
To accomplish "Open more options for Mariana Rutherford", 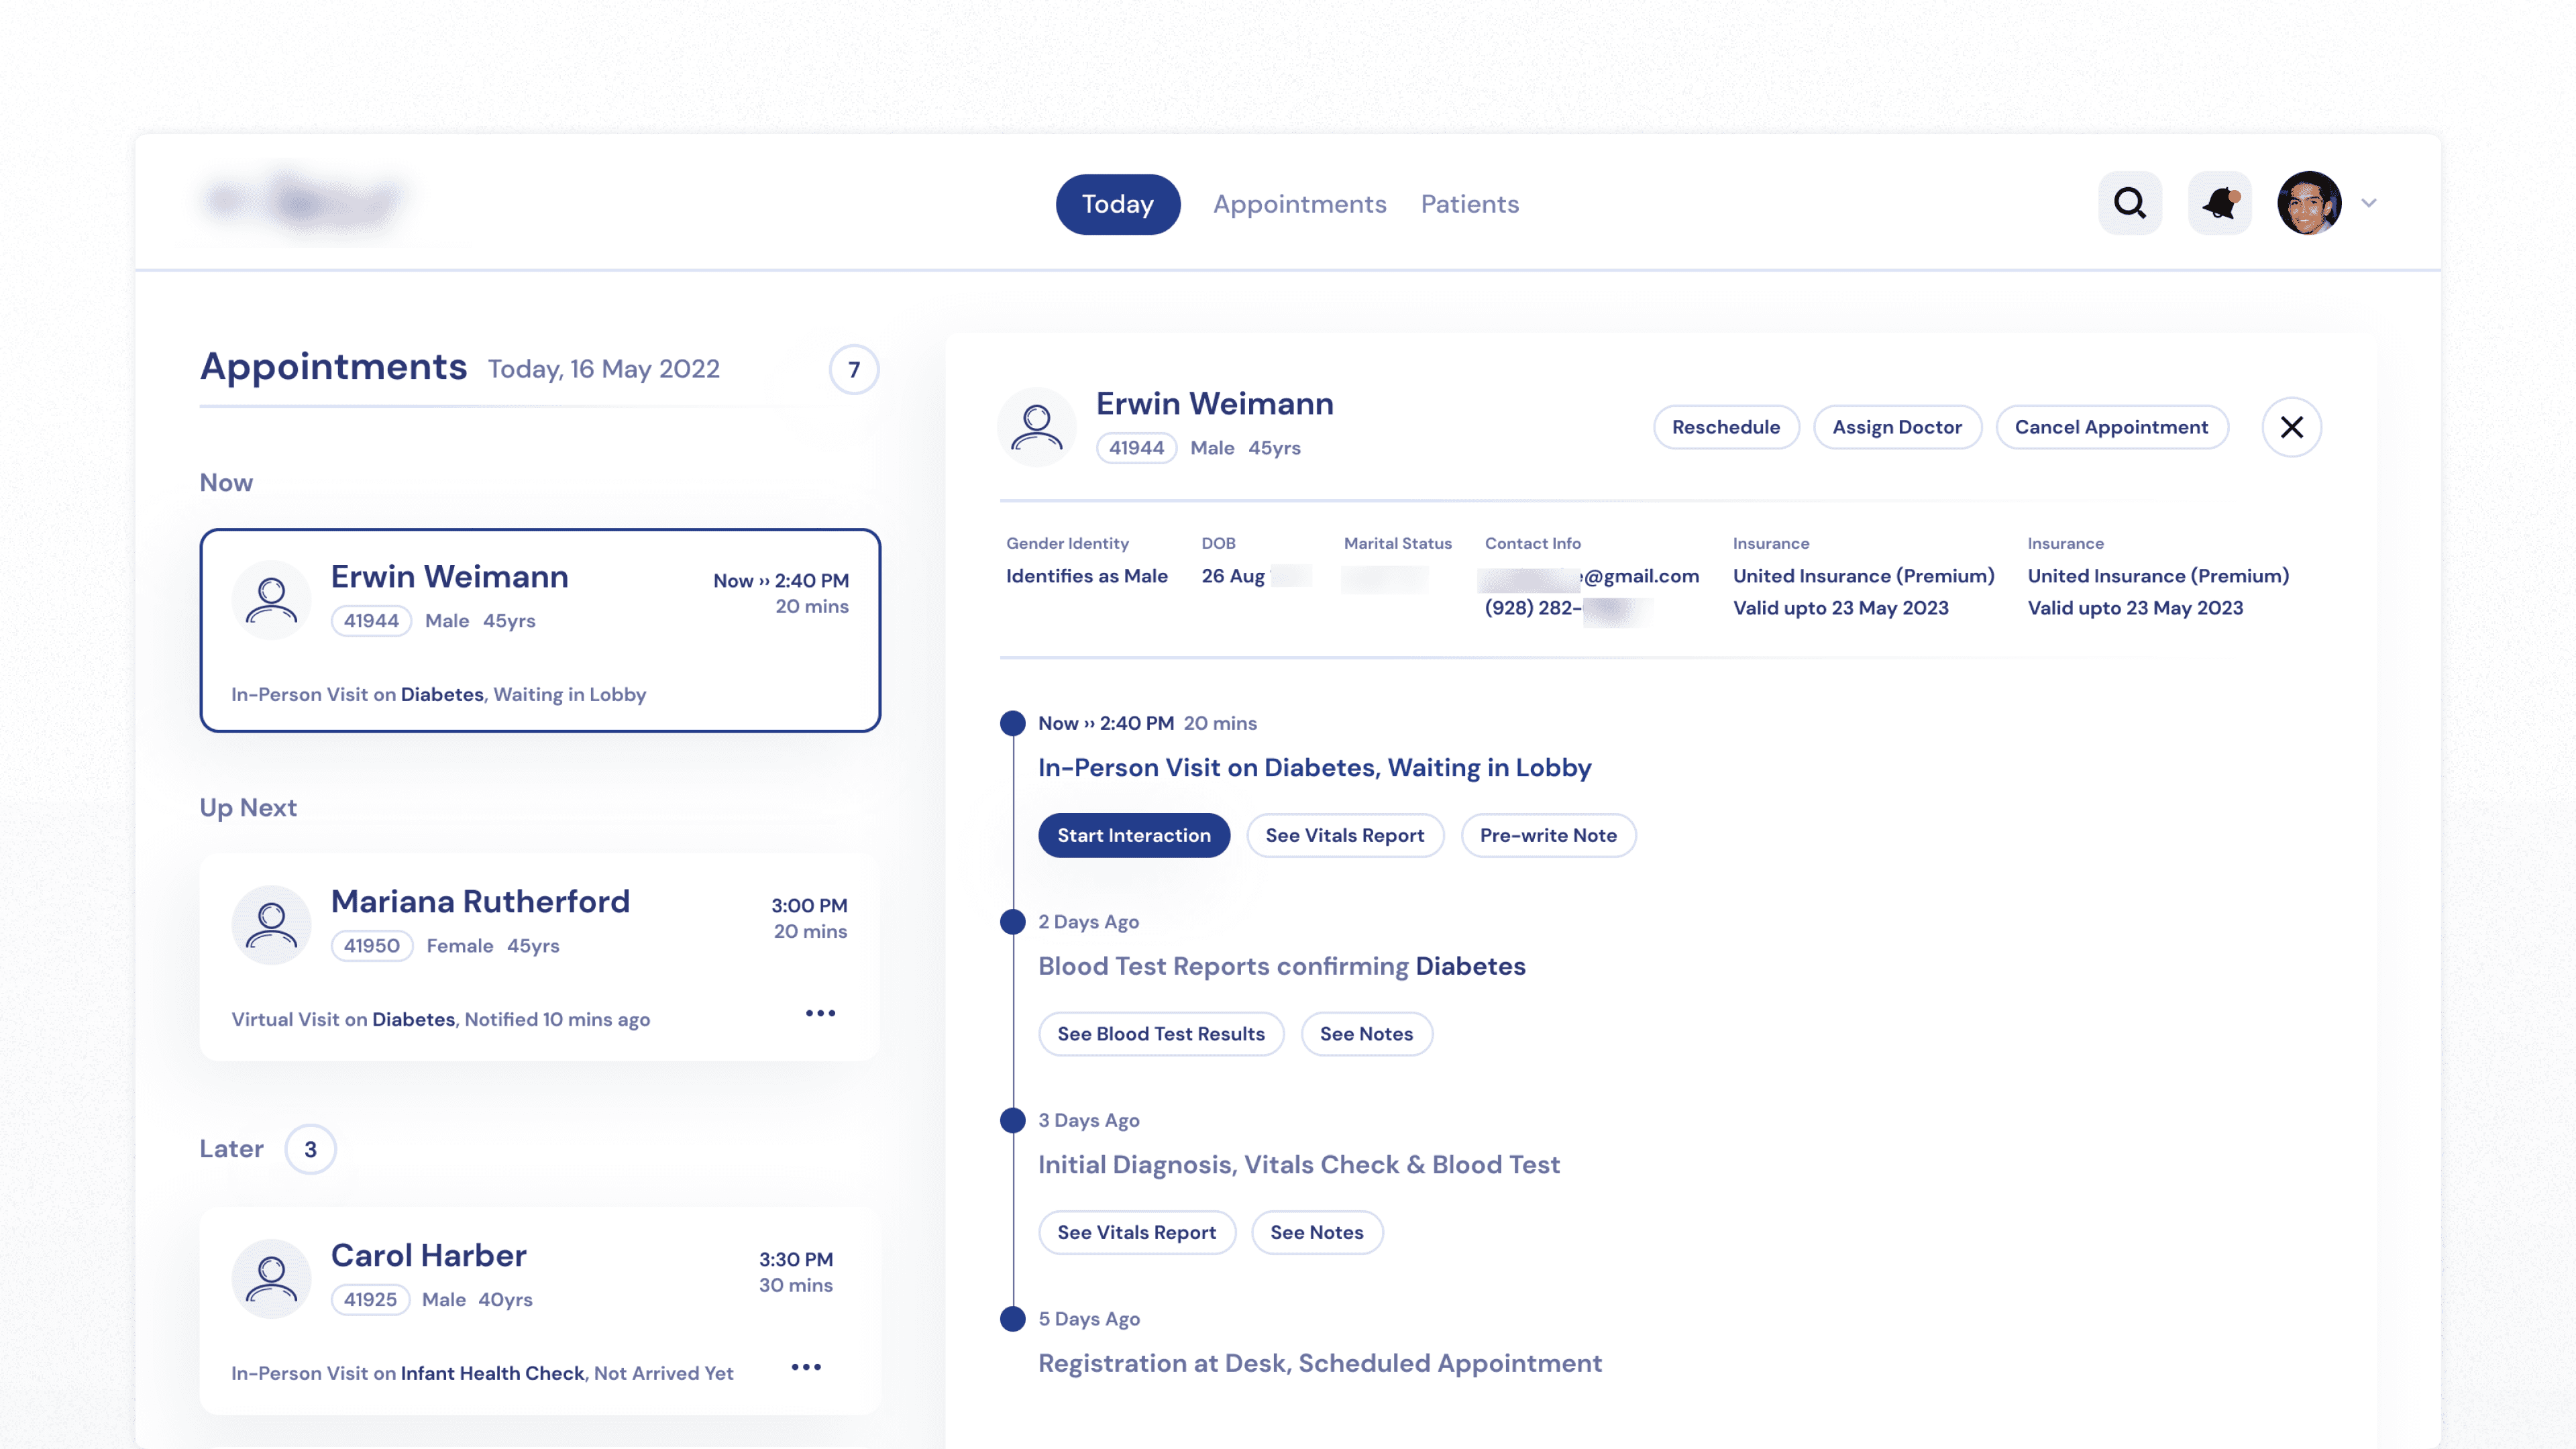I will pos(820,1013).
